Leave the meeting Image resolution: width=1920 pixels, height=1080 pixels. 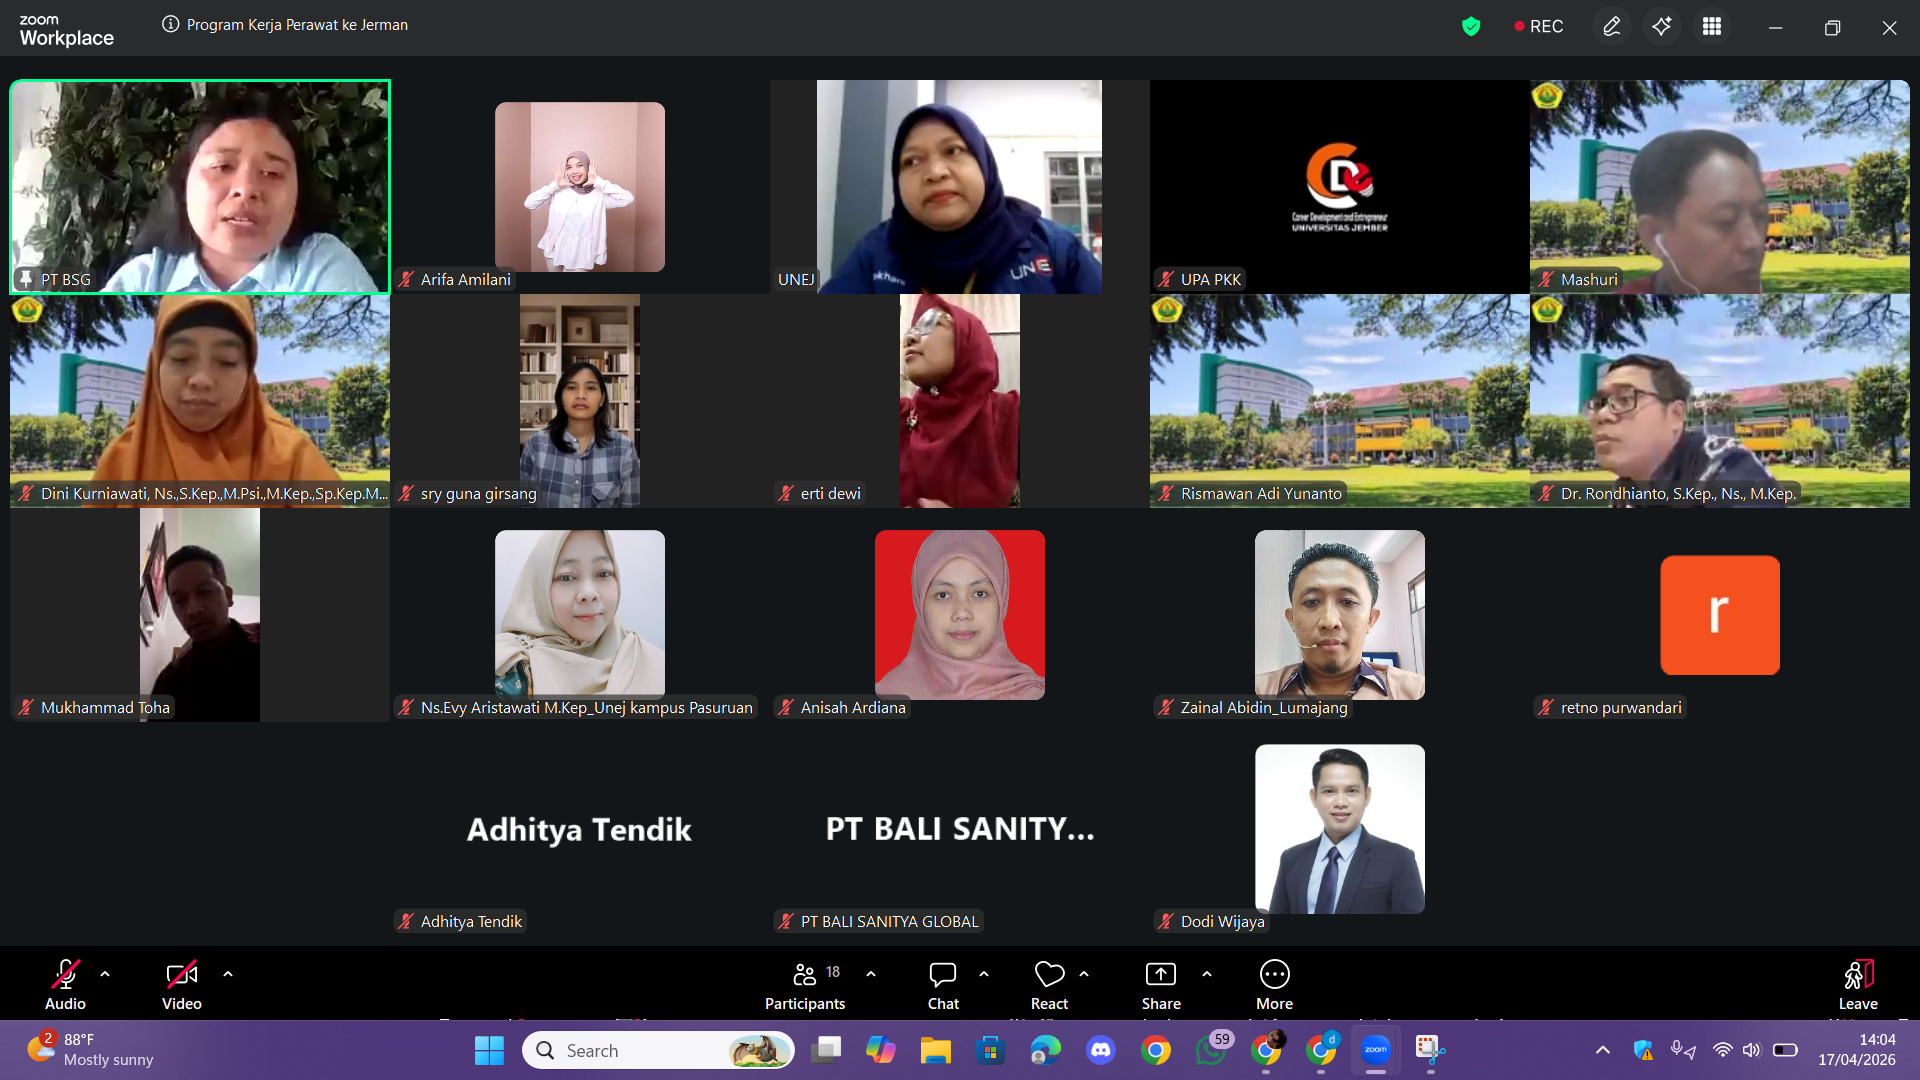pyautogui.click(x=1857, y=984)
